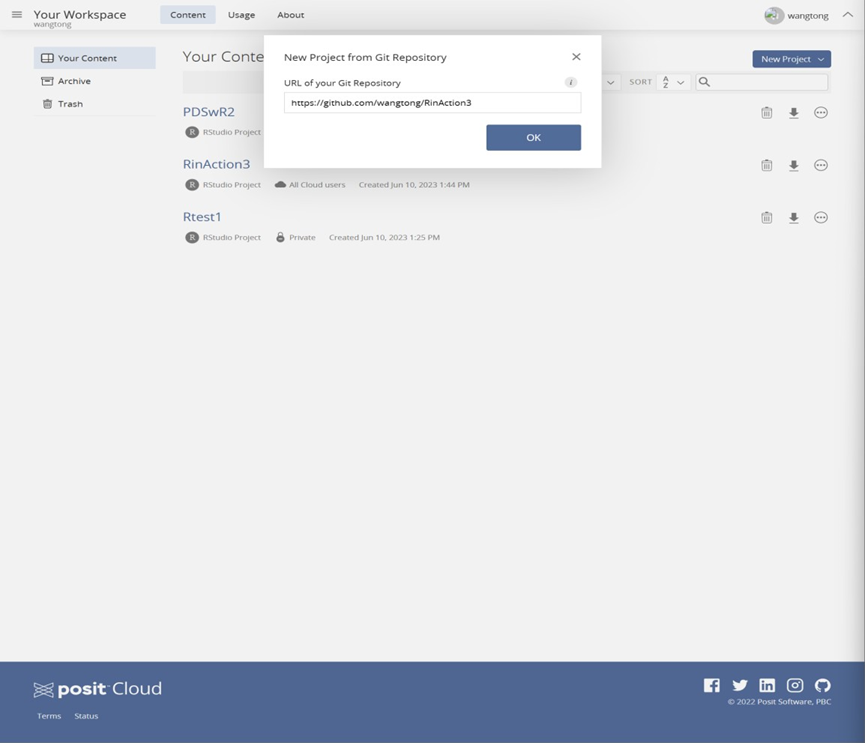The image size is (865, 743).
Task: Open the GitHub icon in footer
Action: click(823, 685)
